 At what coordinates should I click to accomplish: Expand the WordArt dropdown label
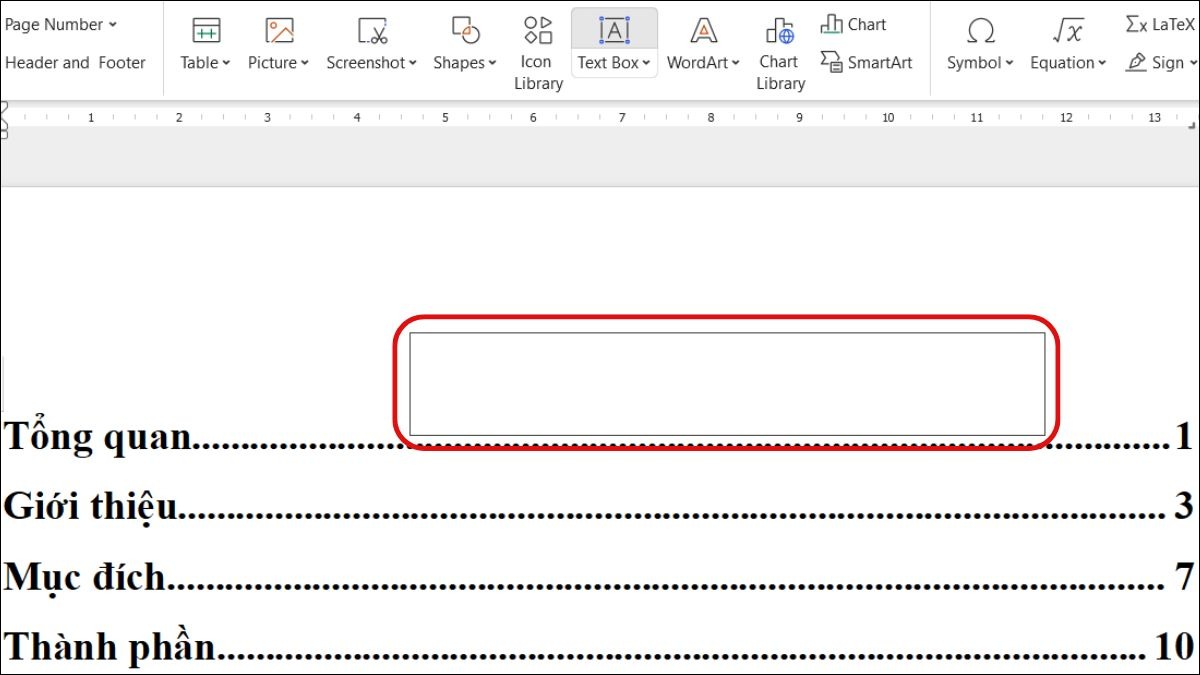pos(704,62)
